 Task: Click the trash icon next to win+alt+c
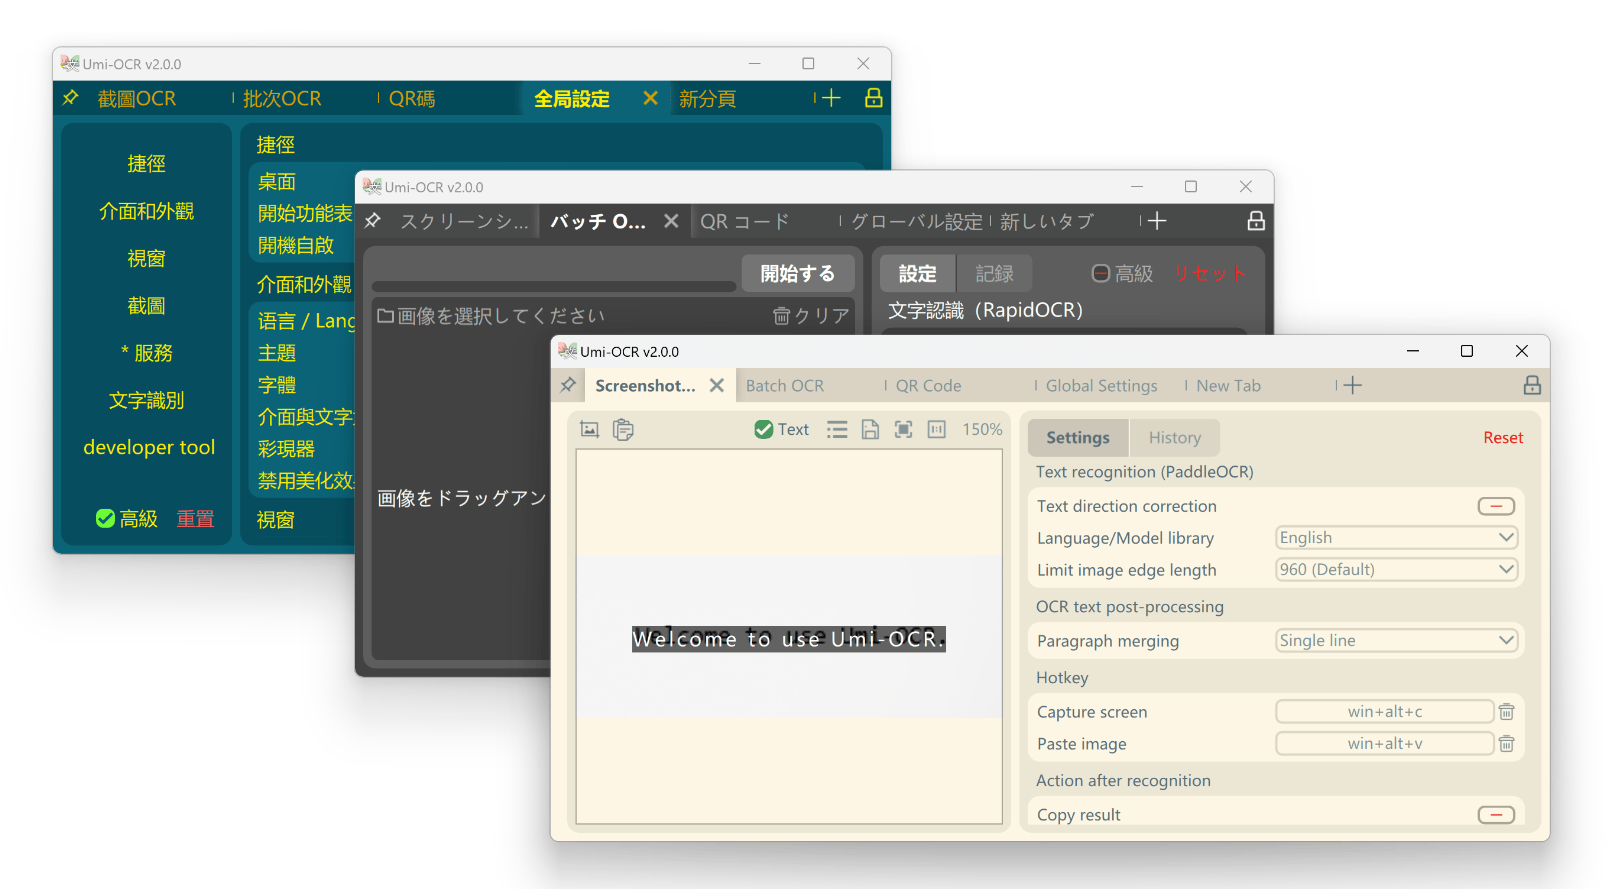point(1506,712)
